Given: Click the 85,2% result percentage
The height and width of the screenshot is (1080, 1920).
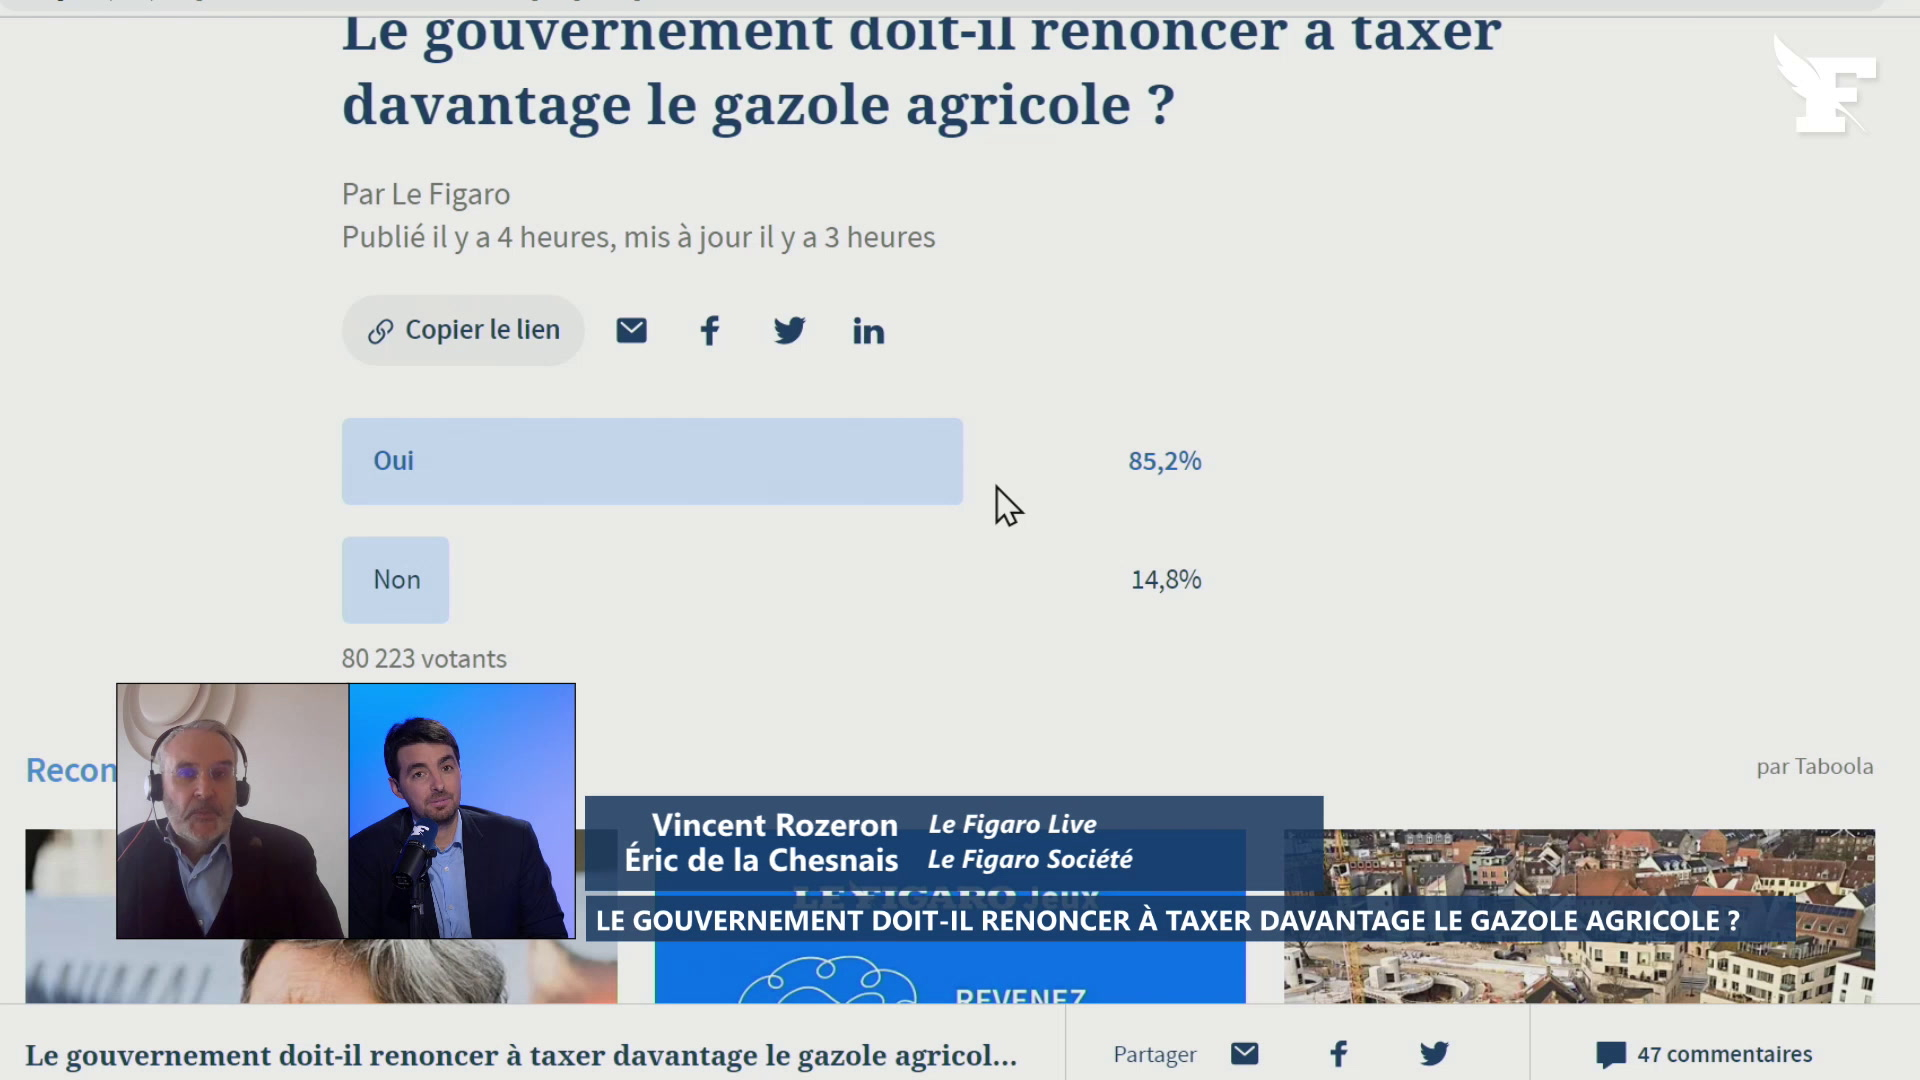Looking at the screenshot, I should [x=1164, y=461].
